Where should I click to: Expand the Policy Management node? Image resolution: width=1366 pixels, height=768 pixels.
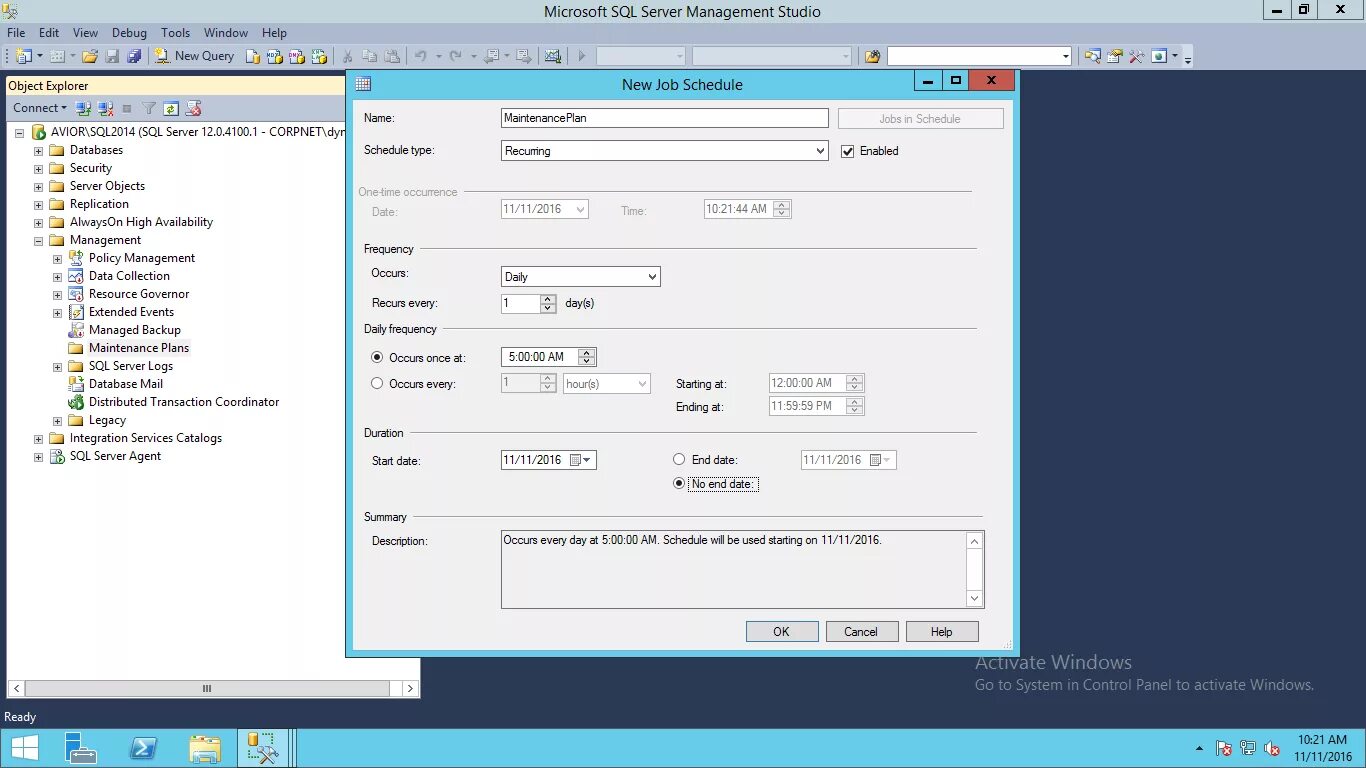tap(58, 258)
